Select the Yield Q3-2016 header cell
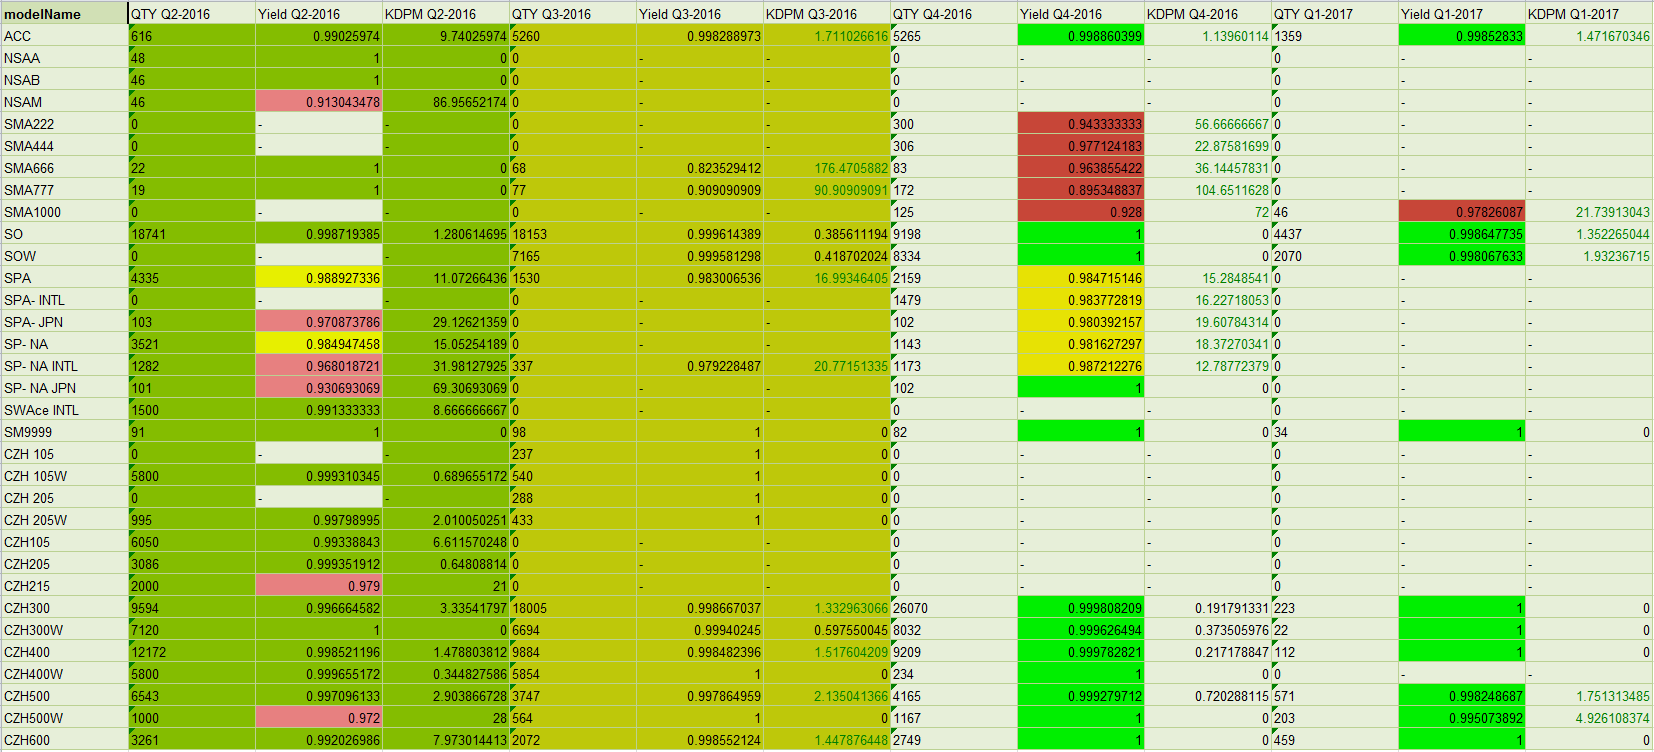This screenshot has width=1654, height=752. [700, 14]
